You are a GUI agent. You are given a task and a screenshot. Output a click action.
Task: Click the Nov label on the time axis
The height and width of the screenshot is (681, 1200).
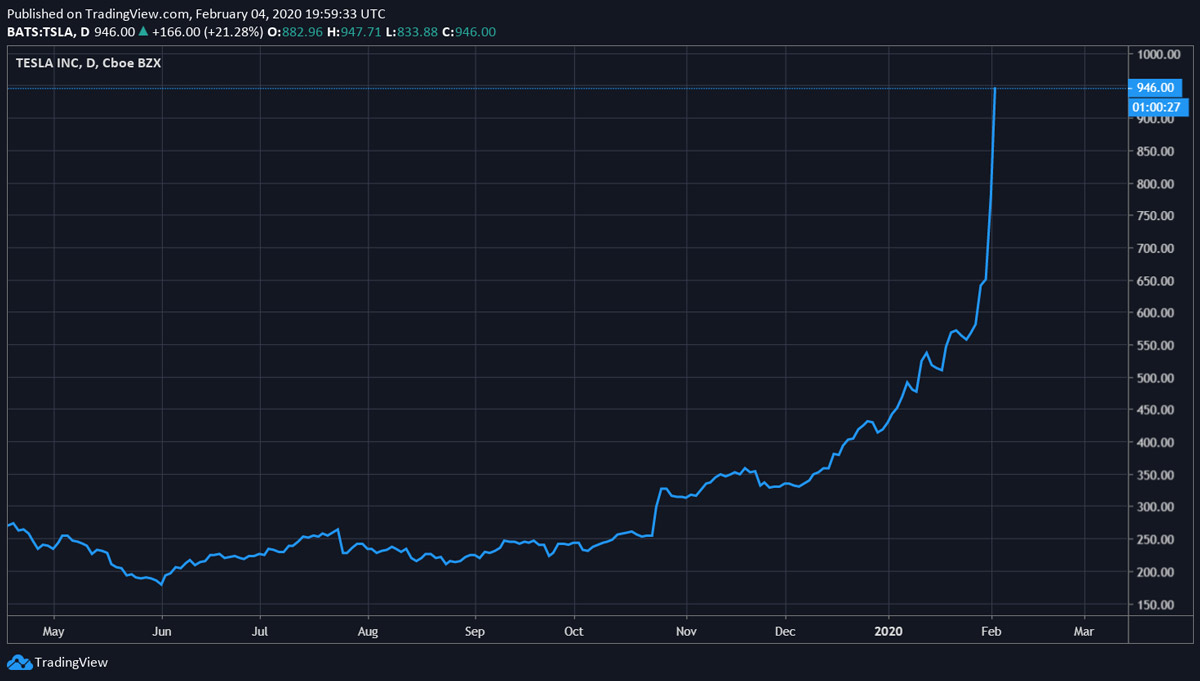[685, 632]
